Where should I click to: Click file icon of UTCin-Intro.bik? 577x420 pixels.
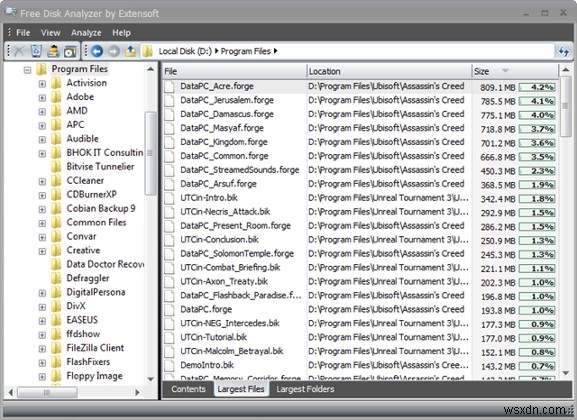point(169,198)
